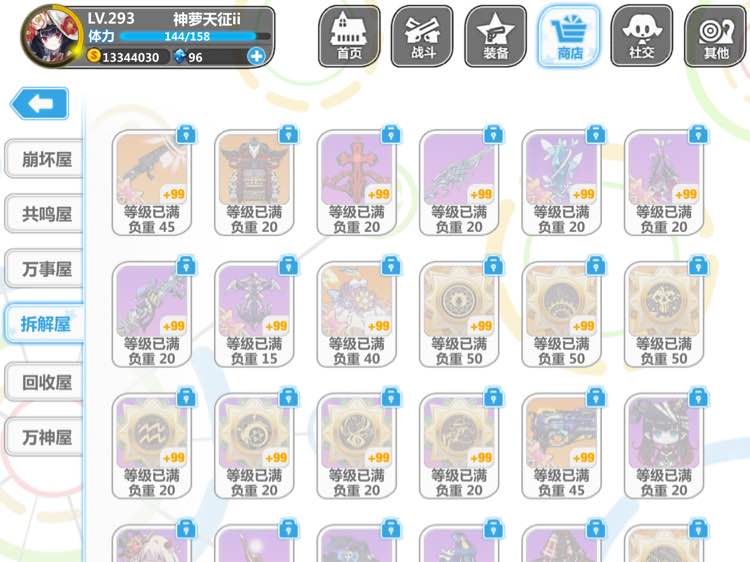Toggle lock on the red cross weapon
The image size is (750, 562).
point(391,135)
